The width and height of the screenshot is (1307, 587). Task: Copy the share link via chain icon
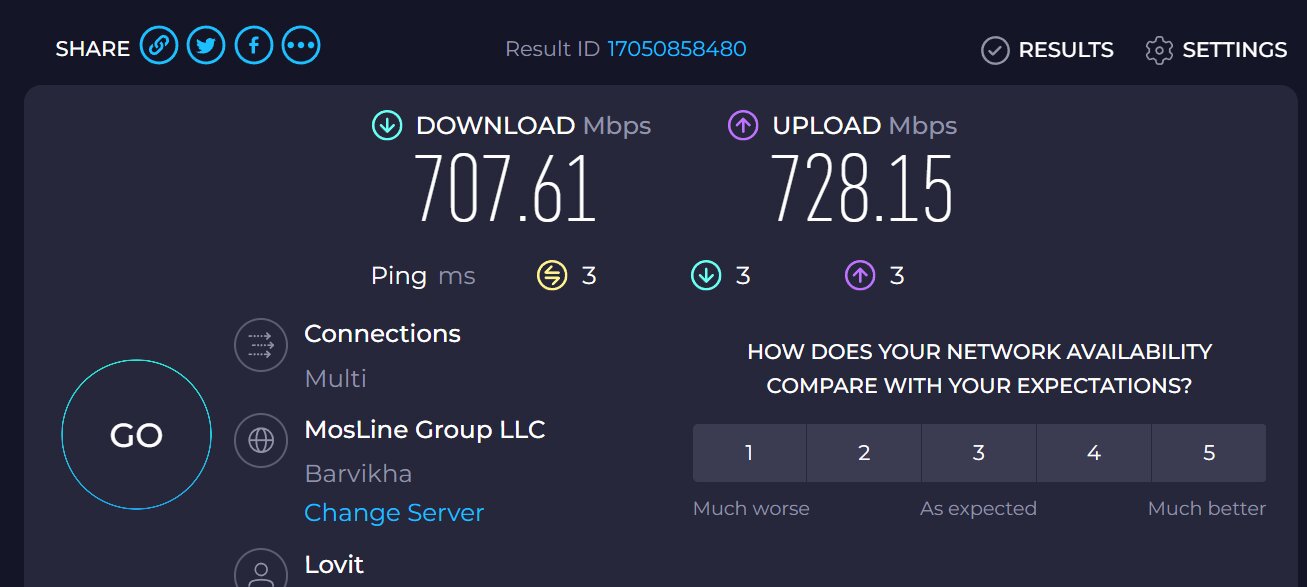(158, 46)
